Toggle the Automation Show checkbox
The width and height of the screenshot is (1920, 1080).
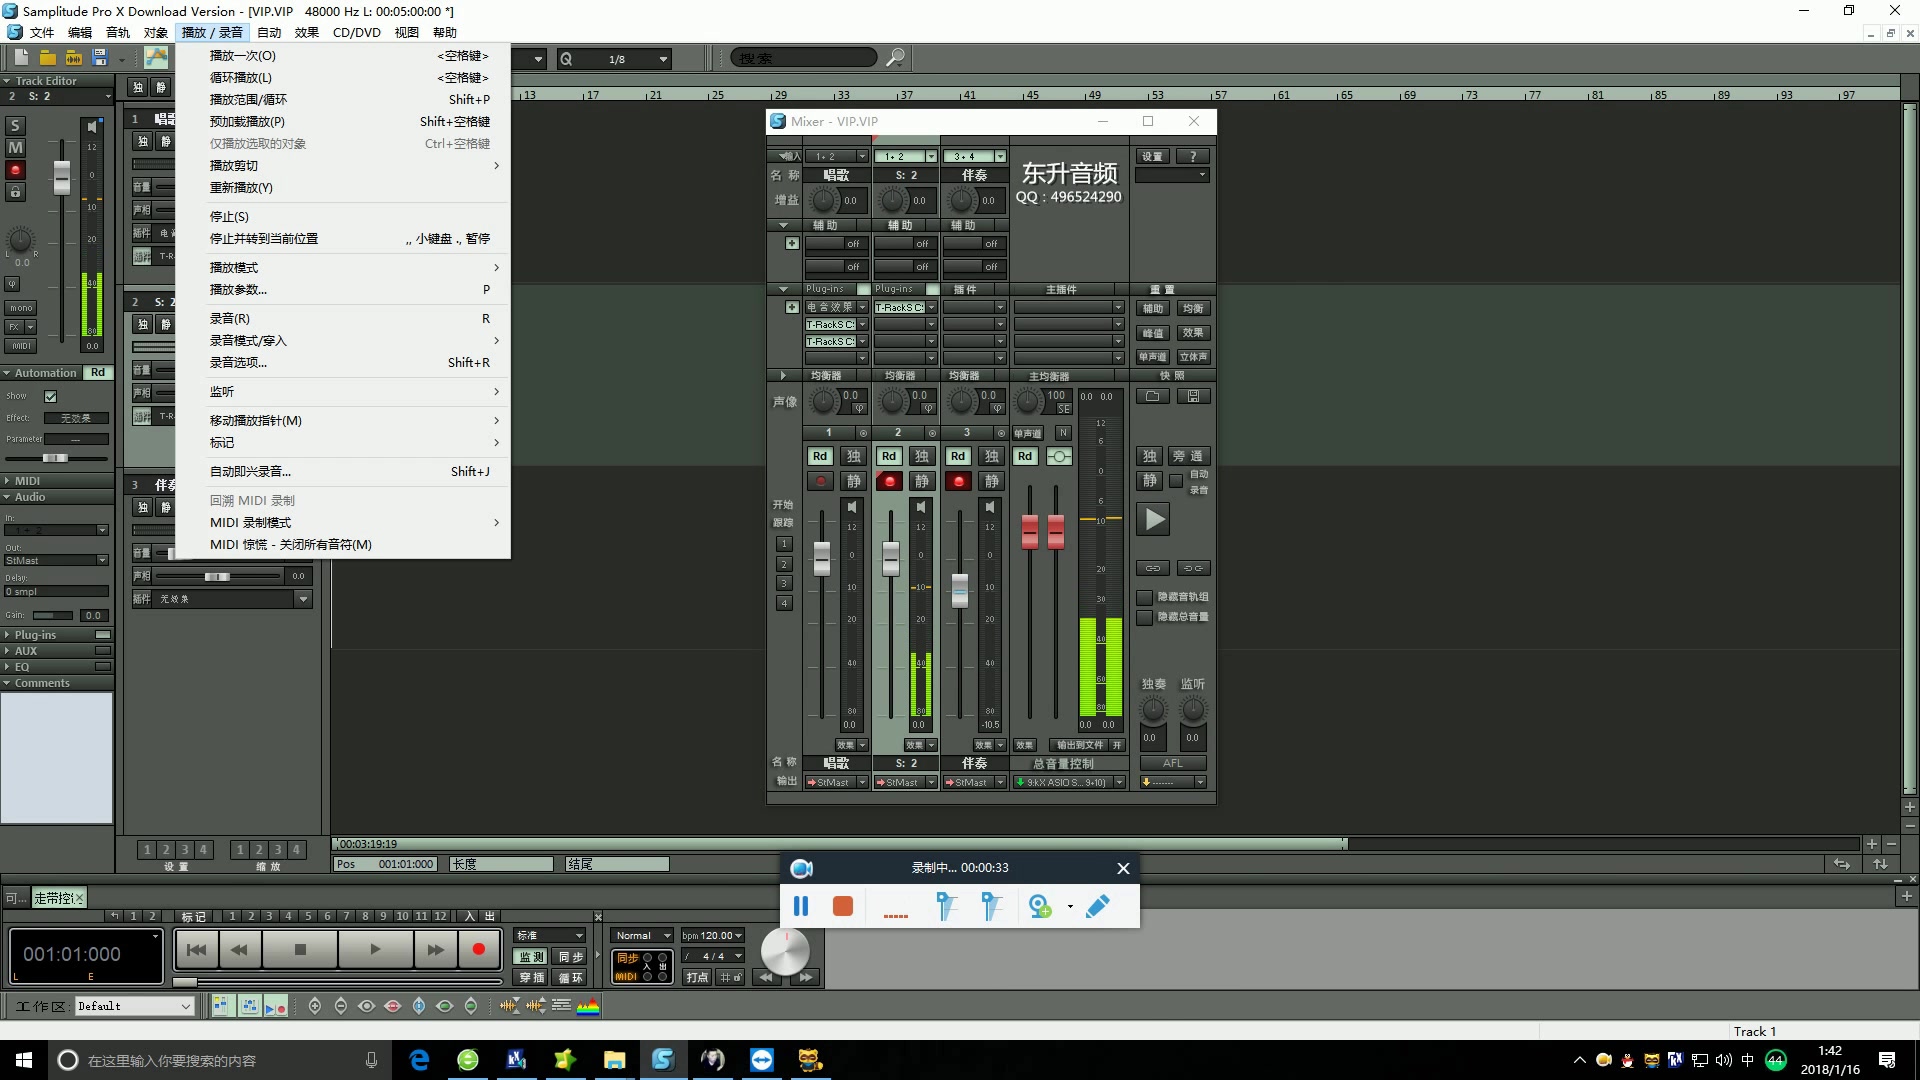[51, 397]
